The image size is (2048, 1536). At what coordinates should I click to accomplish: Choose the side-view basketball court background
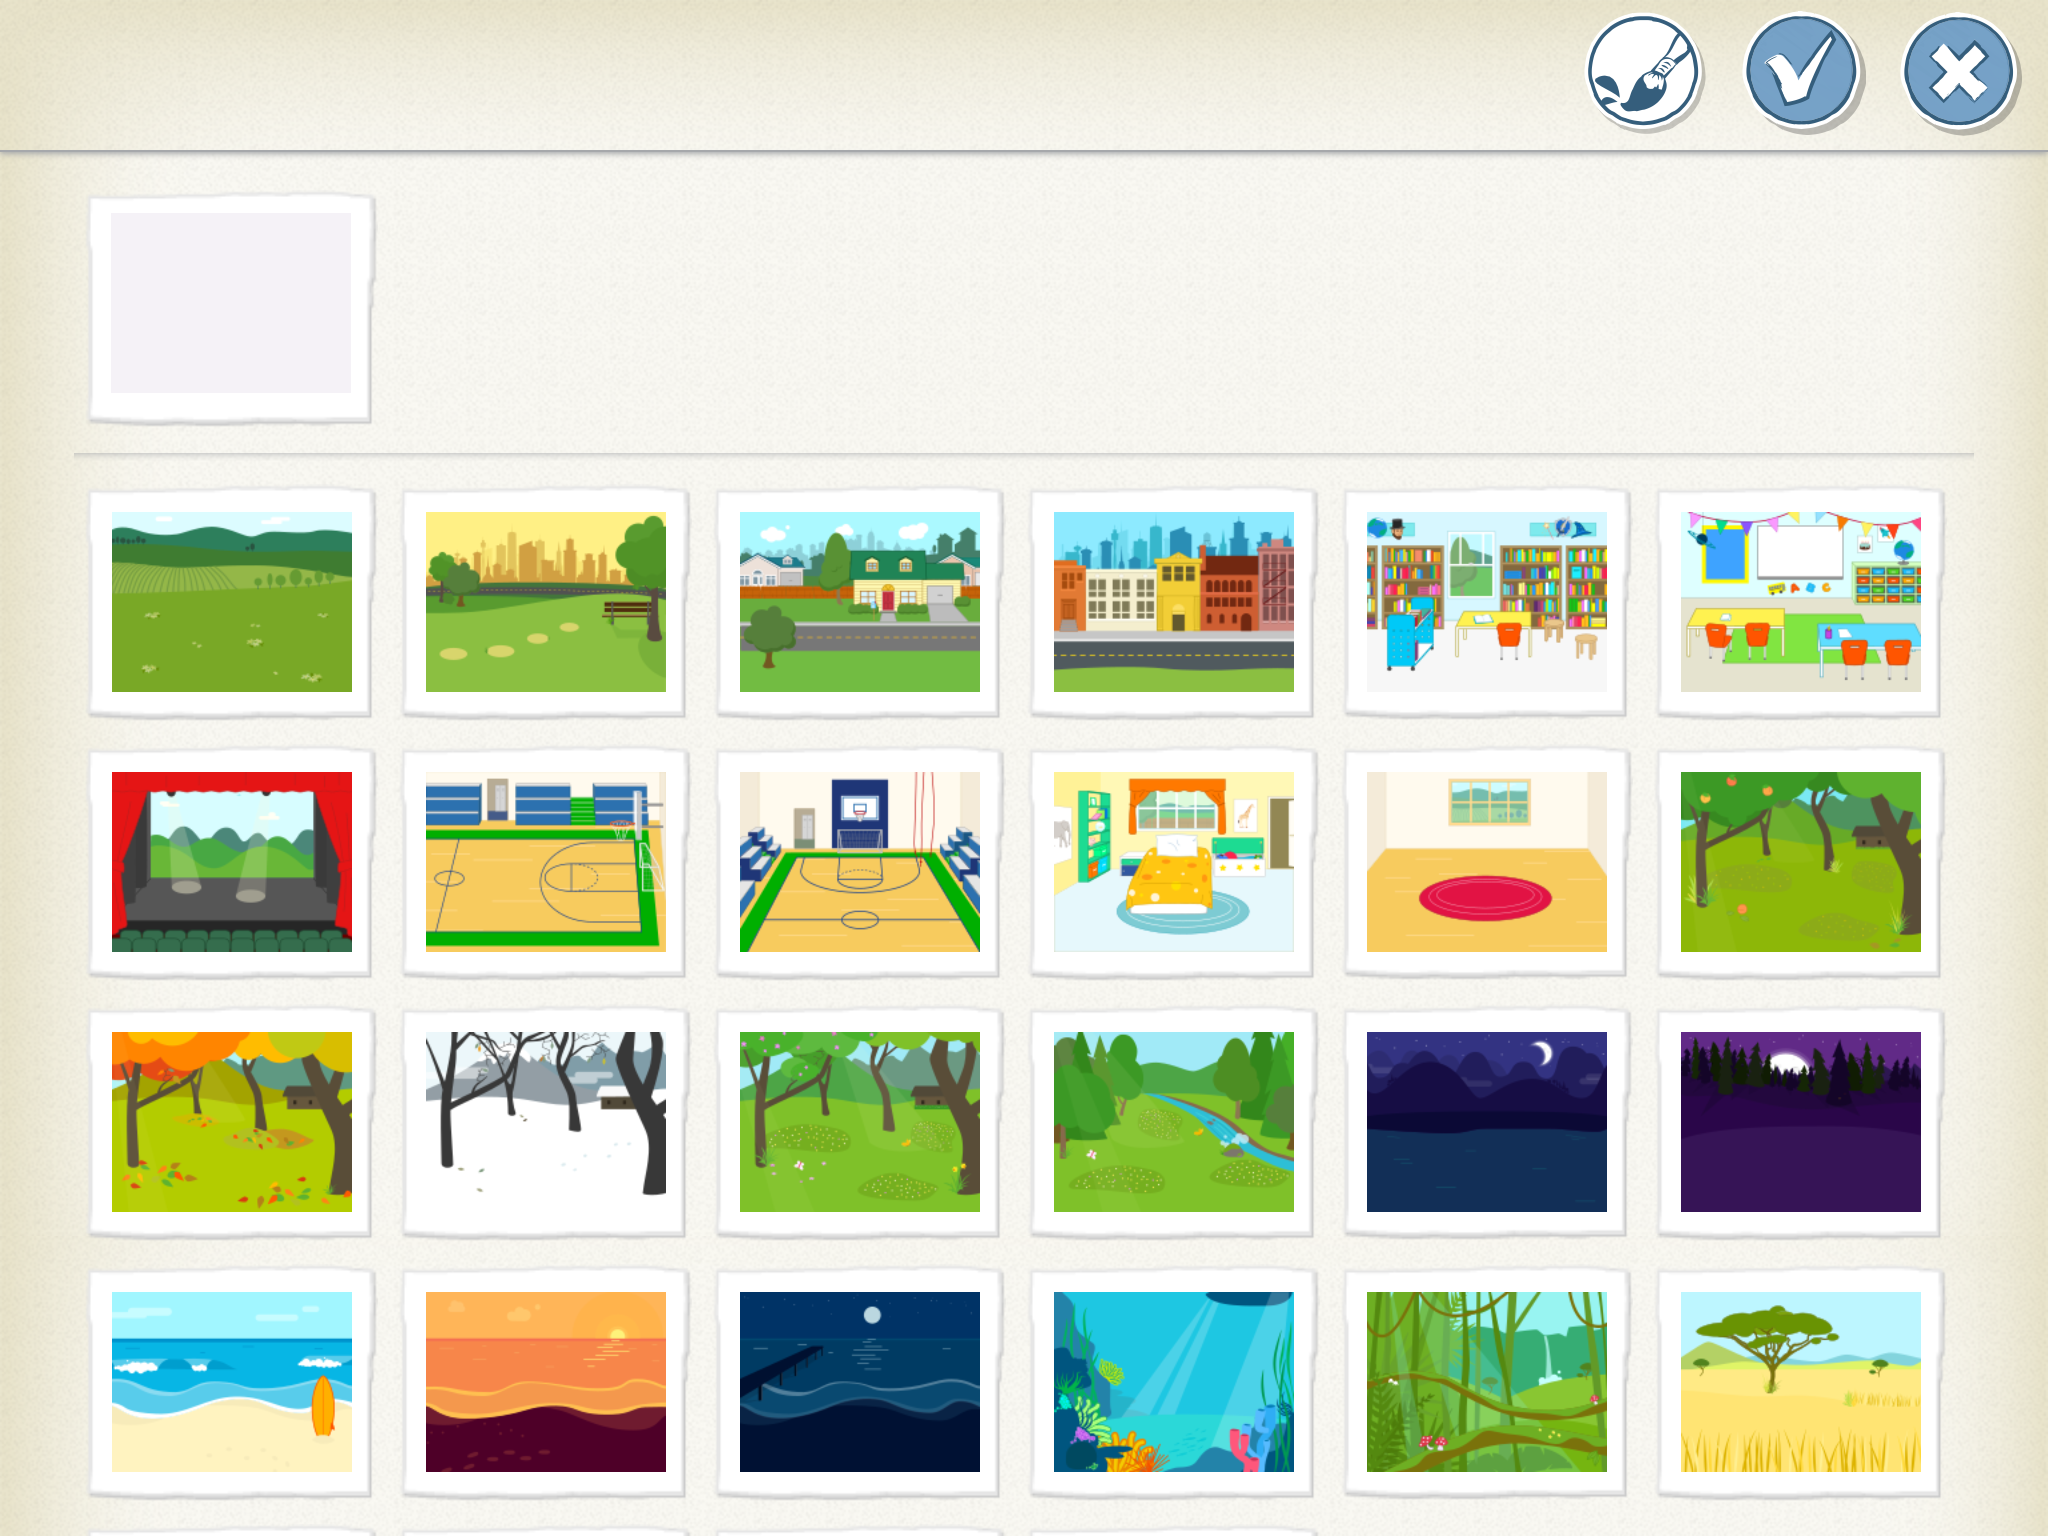(545, 862)
